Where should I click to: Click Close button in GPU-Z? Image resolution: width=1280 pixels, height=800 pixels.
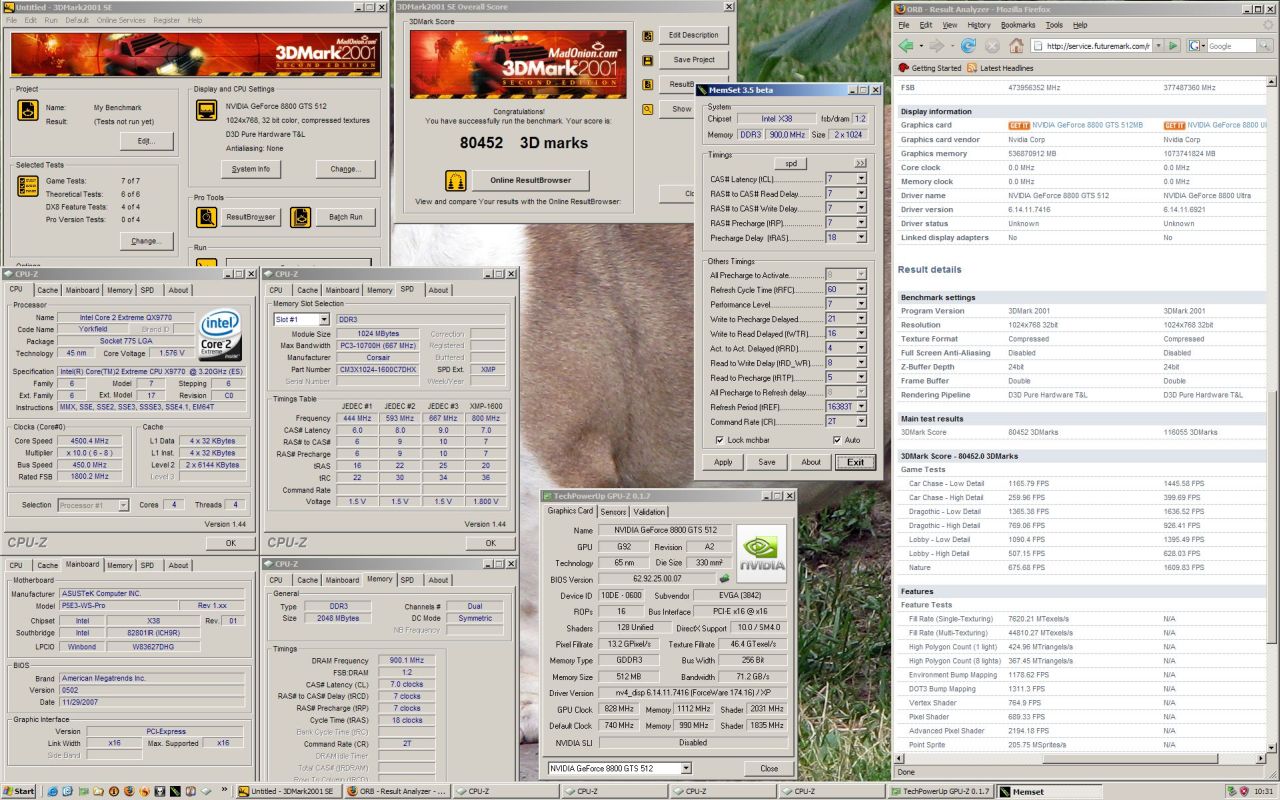(x=769, y=768)
